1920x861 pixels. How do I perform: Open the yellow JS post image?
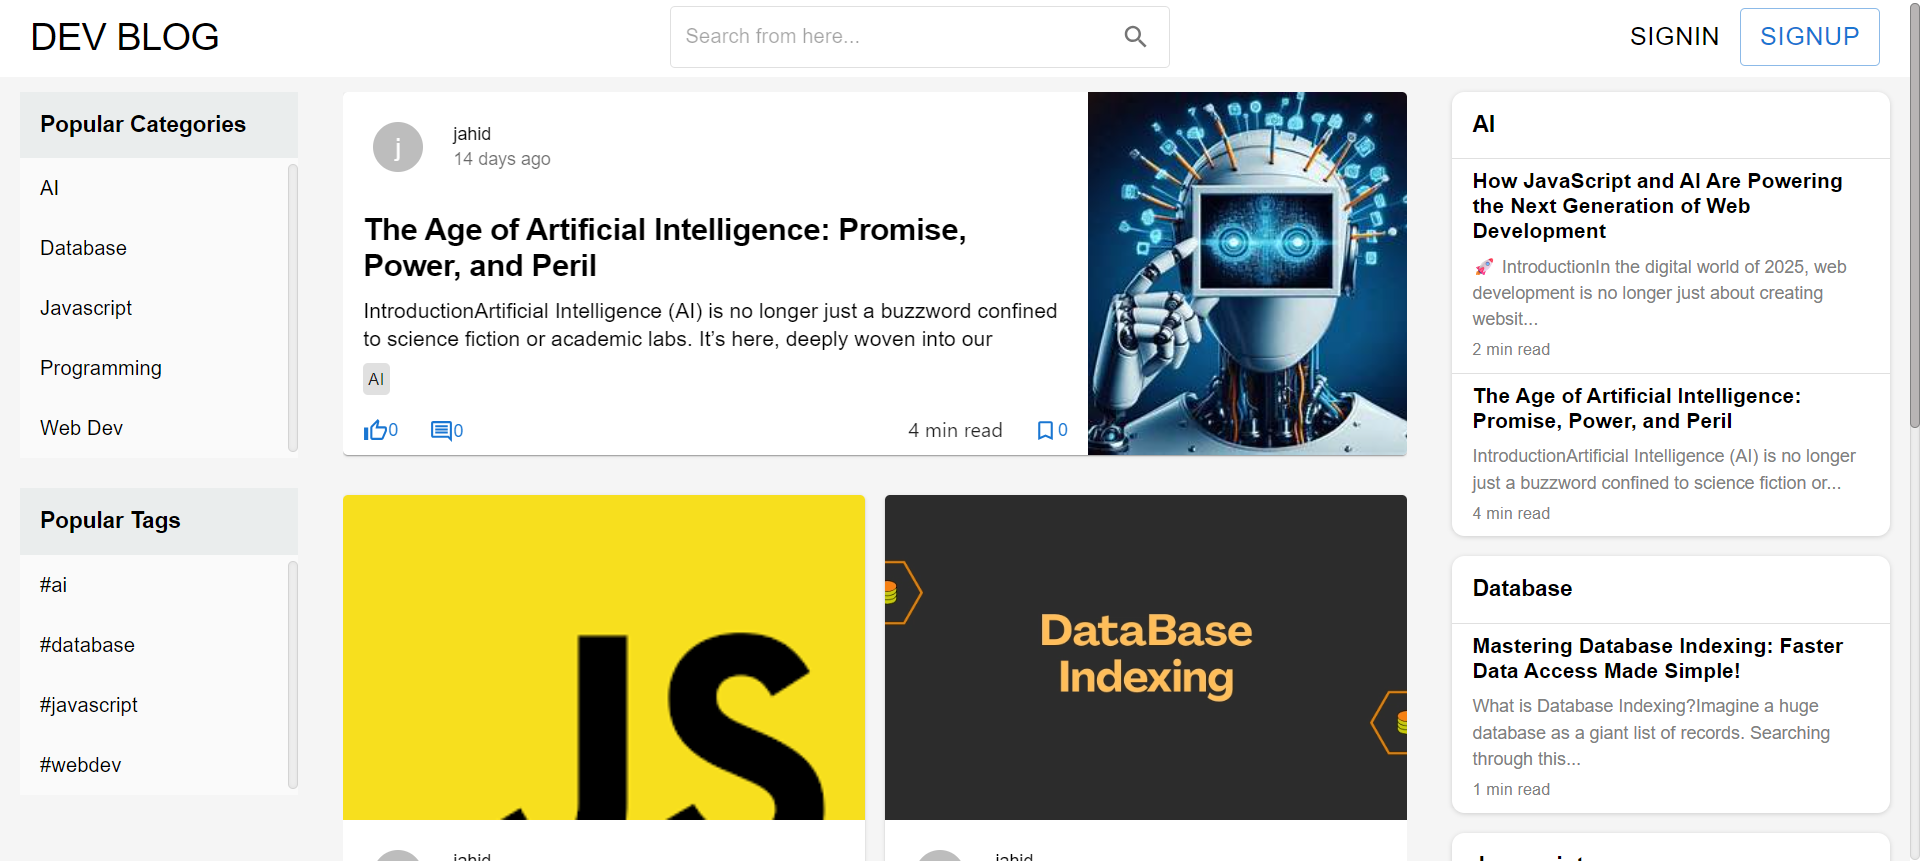[603, 657]
